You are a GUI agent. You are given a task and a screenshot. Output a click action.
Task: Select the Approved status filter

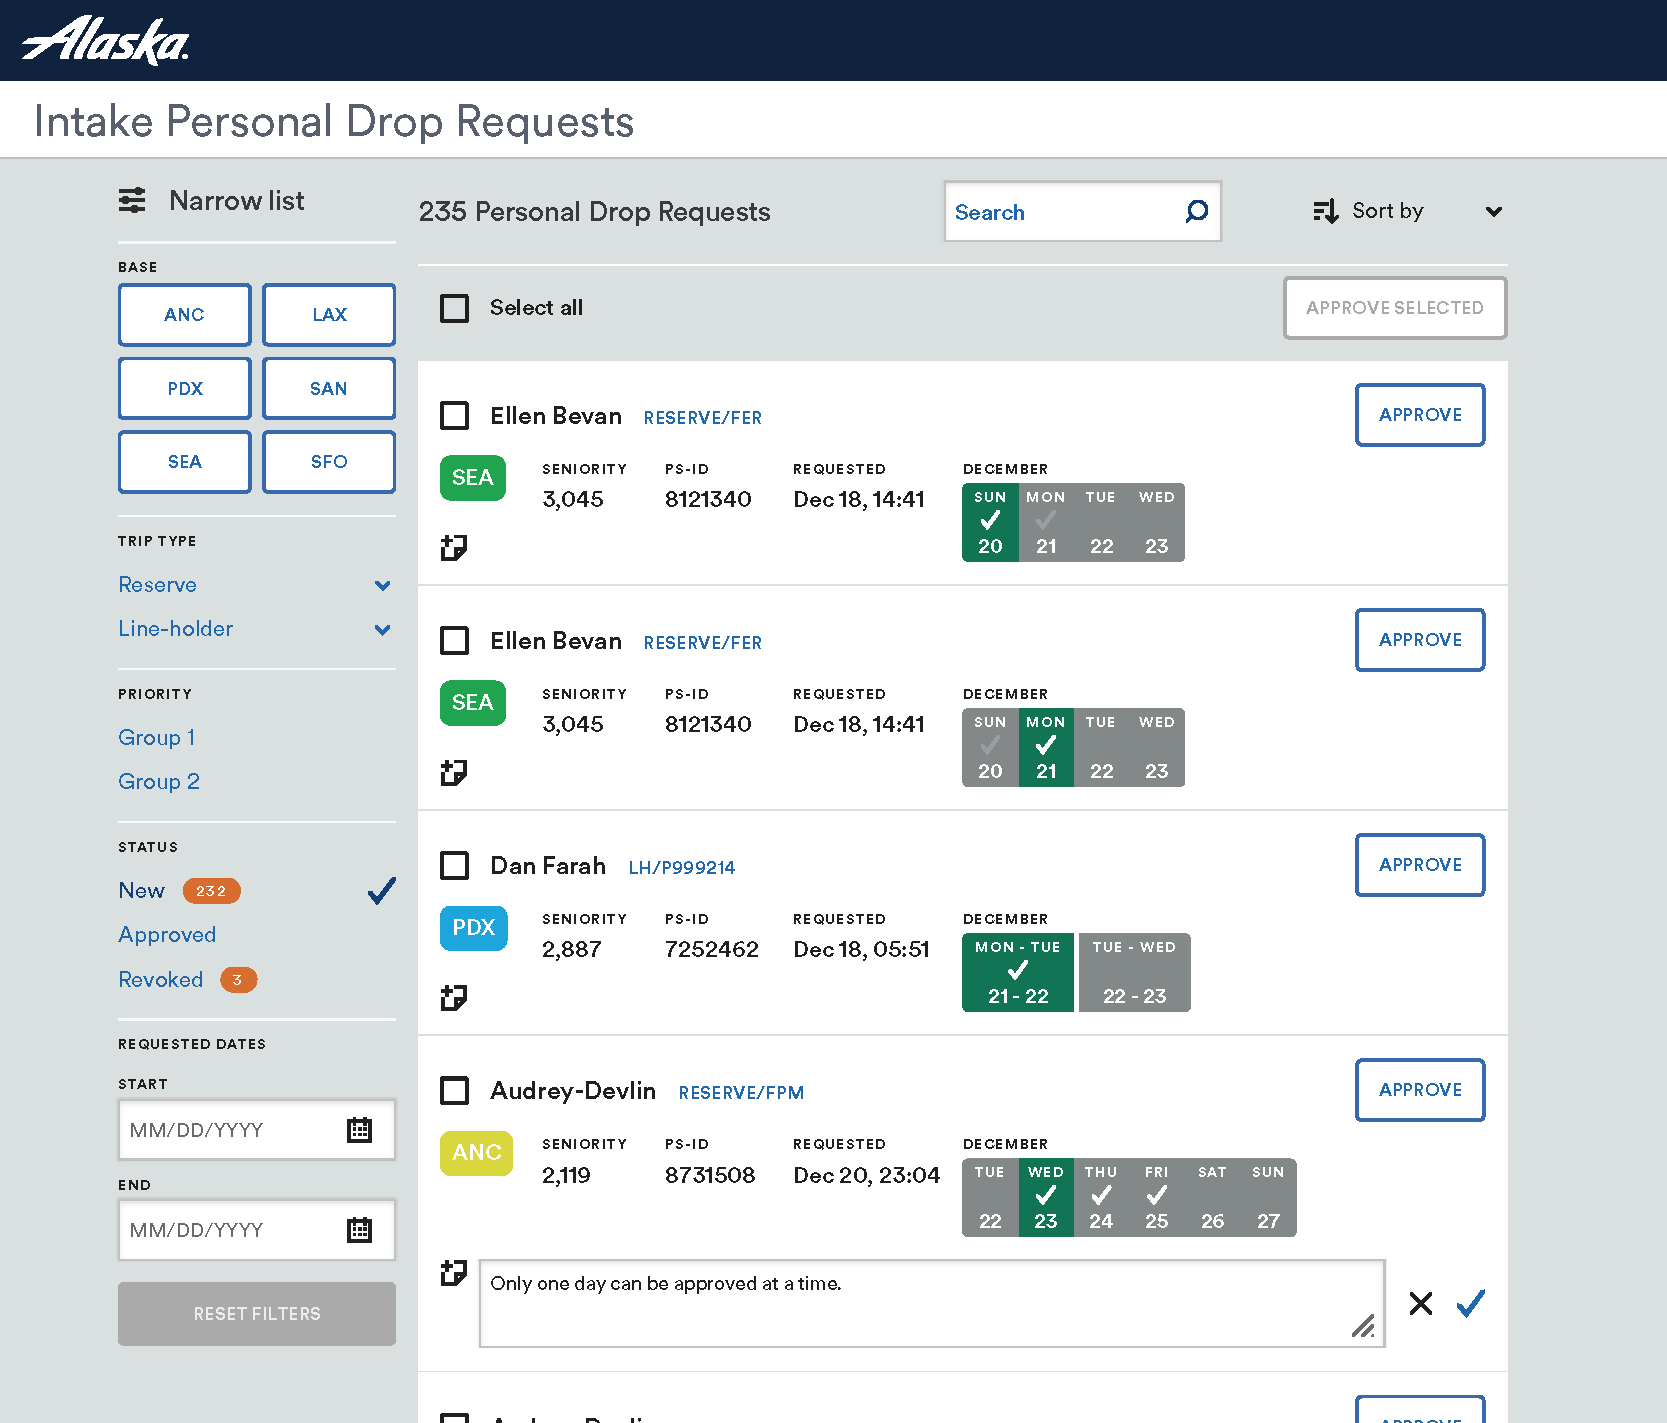pyautogui.click(x=167, y=935)
